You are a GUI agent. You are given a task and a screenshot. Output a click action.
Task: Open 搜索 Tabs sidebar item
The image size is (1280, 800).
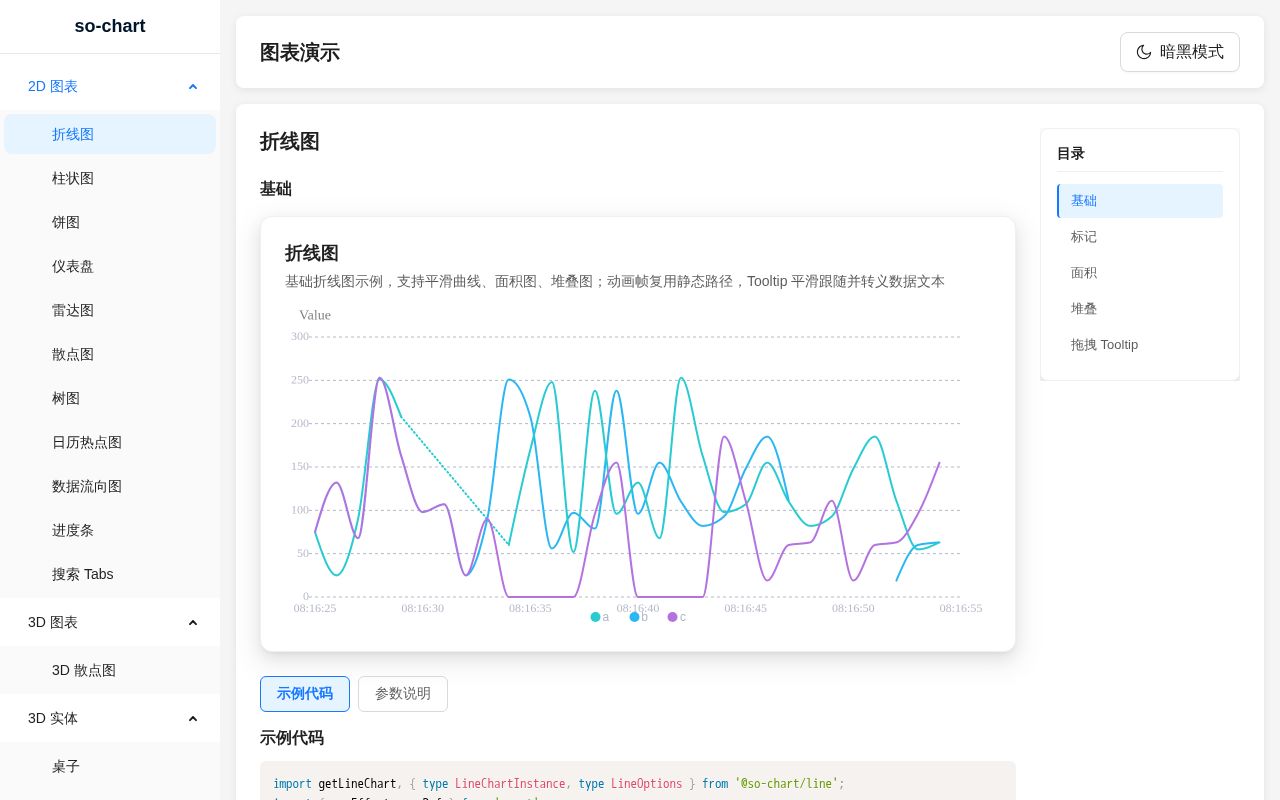coord(110,574)
